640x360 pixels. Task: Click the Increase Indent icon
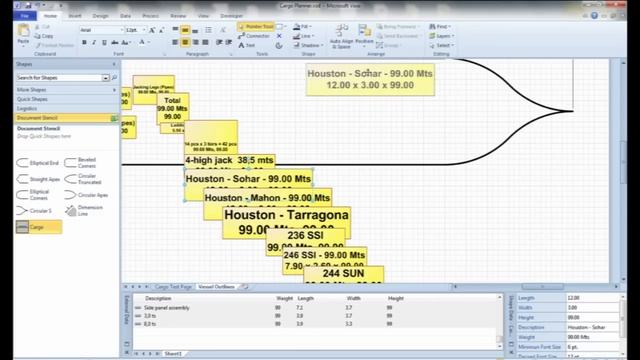pos(229,42)
